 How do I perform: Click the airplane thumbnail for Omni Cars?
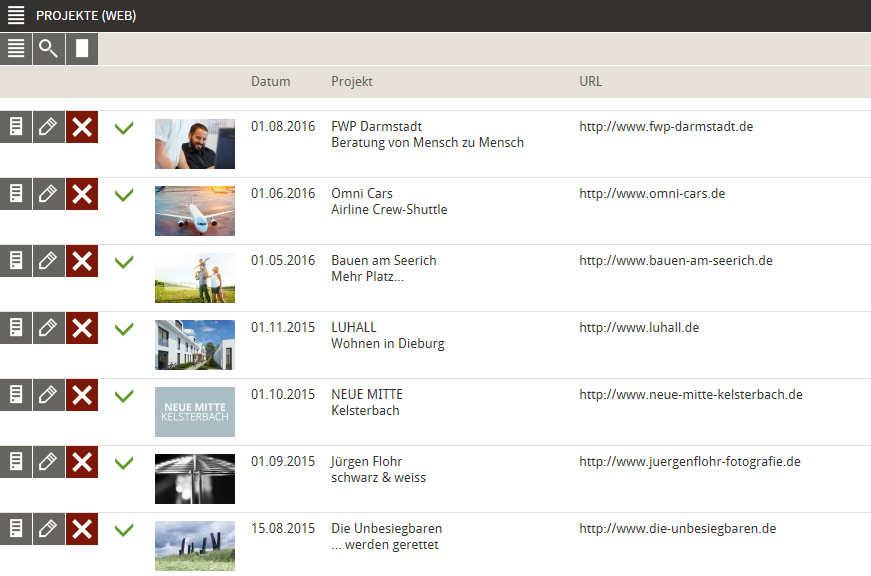195,211
